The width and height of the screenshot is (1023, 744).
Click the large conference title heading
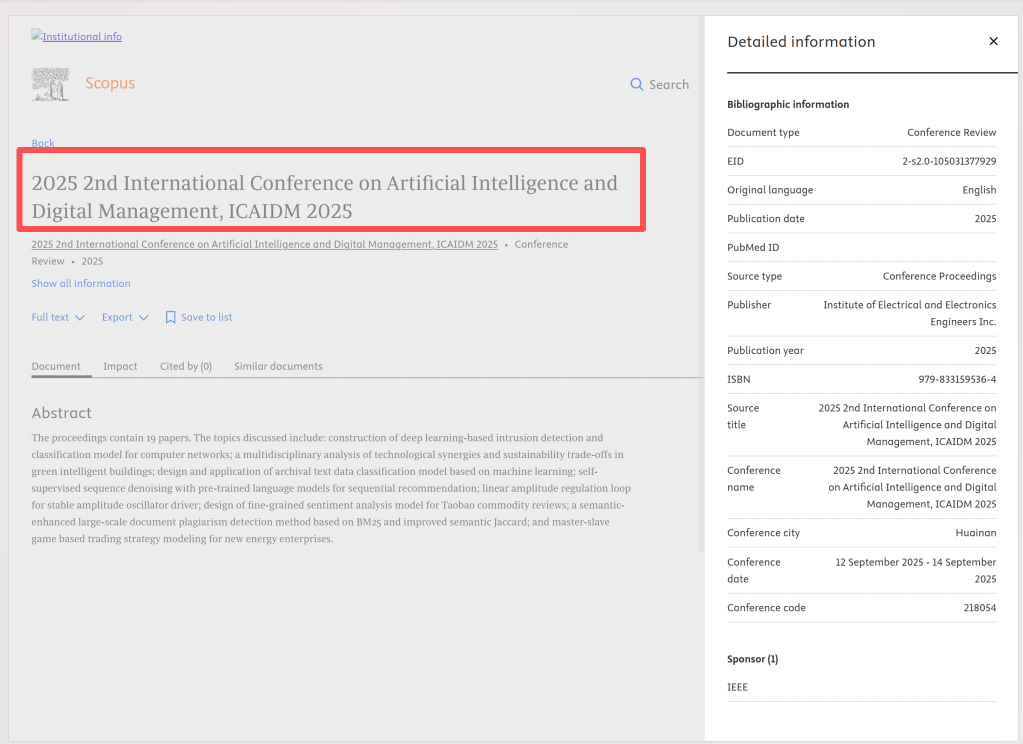click(x=325, y=197)
